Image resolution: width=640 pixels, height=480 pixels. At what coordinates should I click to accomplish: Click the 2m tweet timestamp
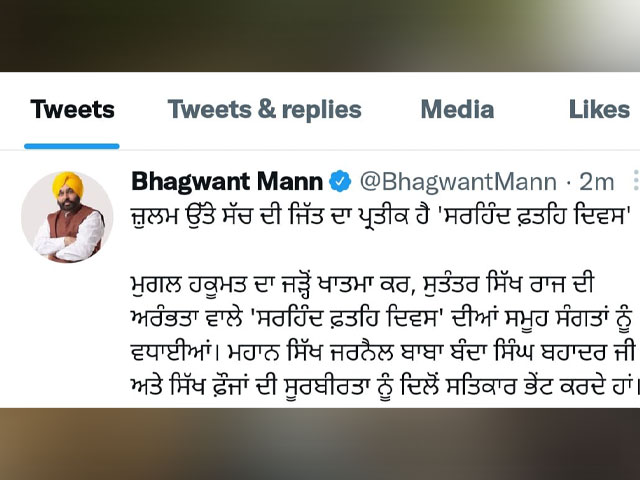(597, 182)
